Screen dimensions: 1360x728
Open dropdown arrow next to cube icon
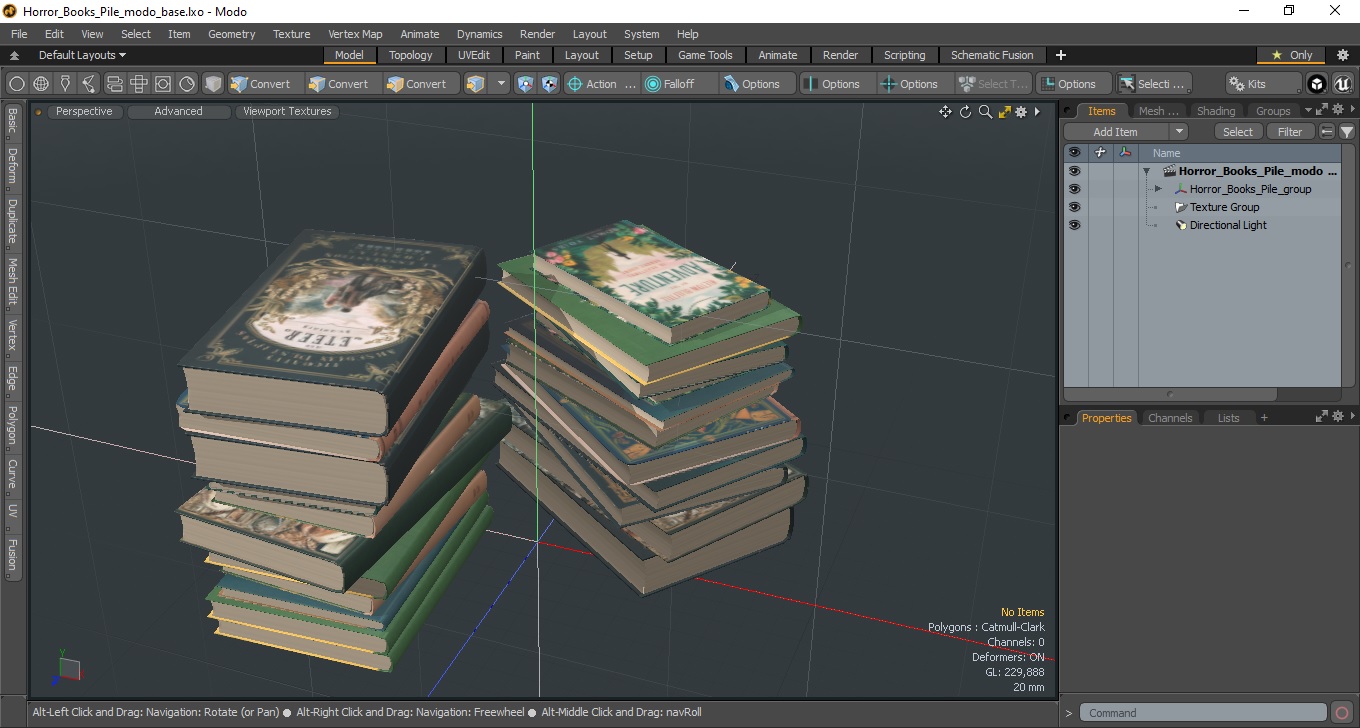point(501,84)
